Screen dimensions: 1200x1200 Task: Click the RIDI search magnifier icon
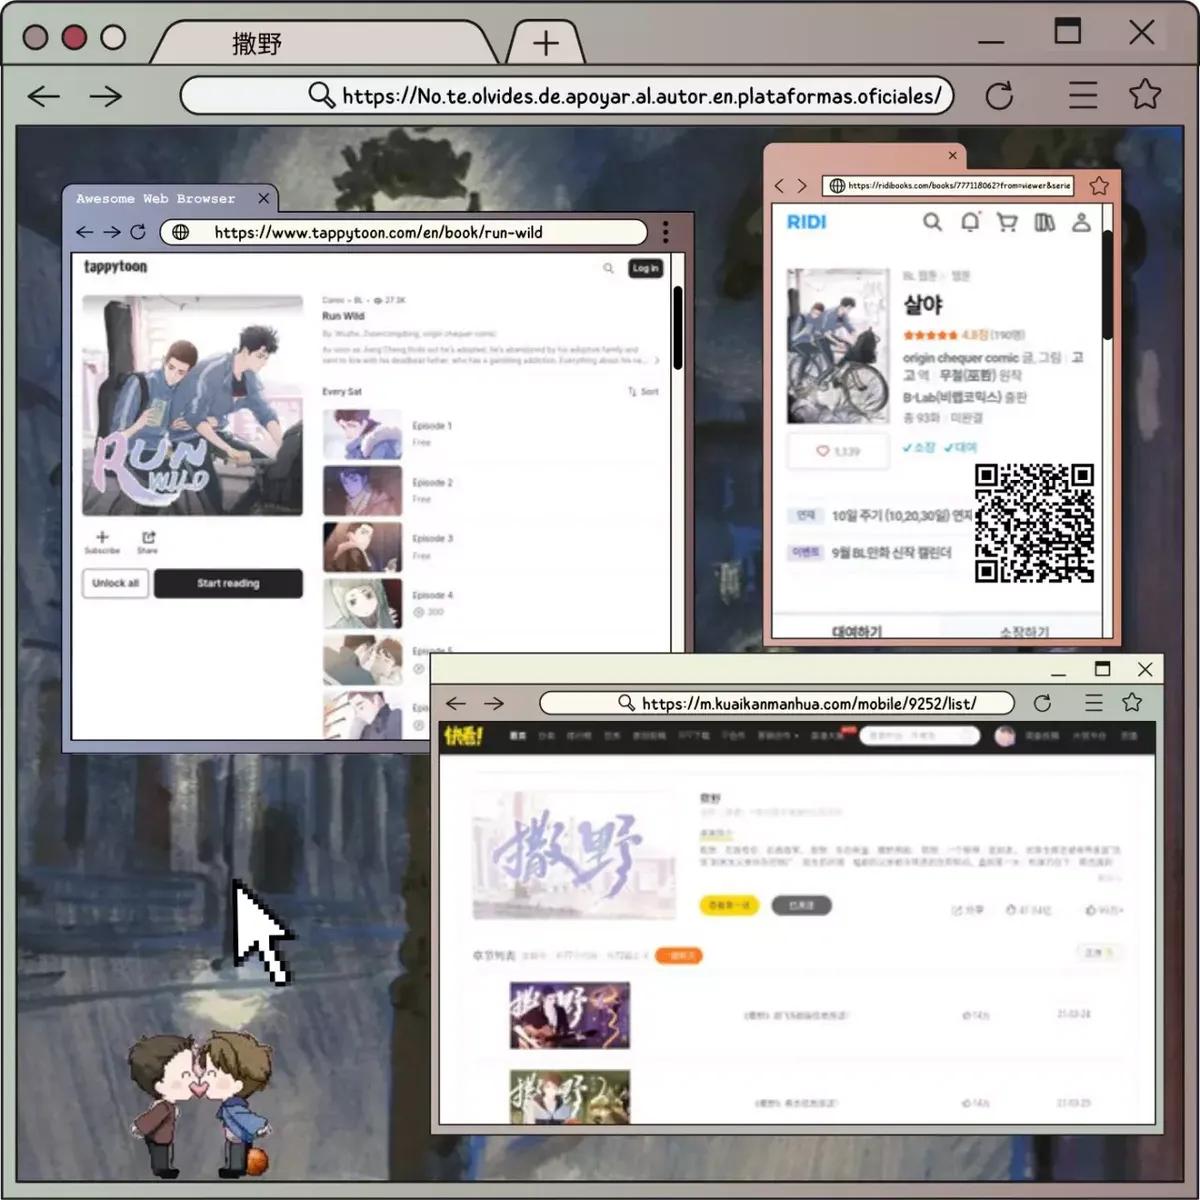pyautogui.click(x=932, y=222)
